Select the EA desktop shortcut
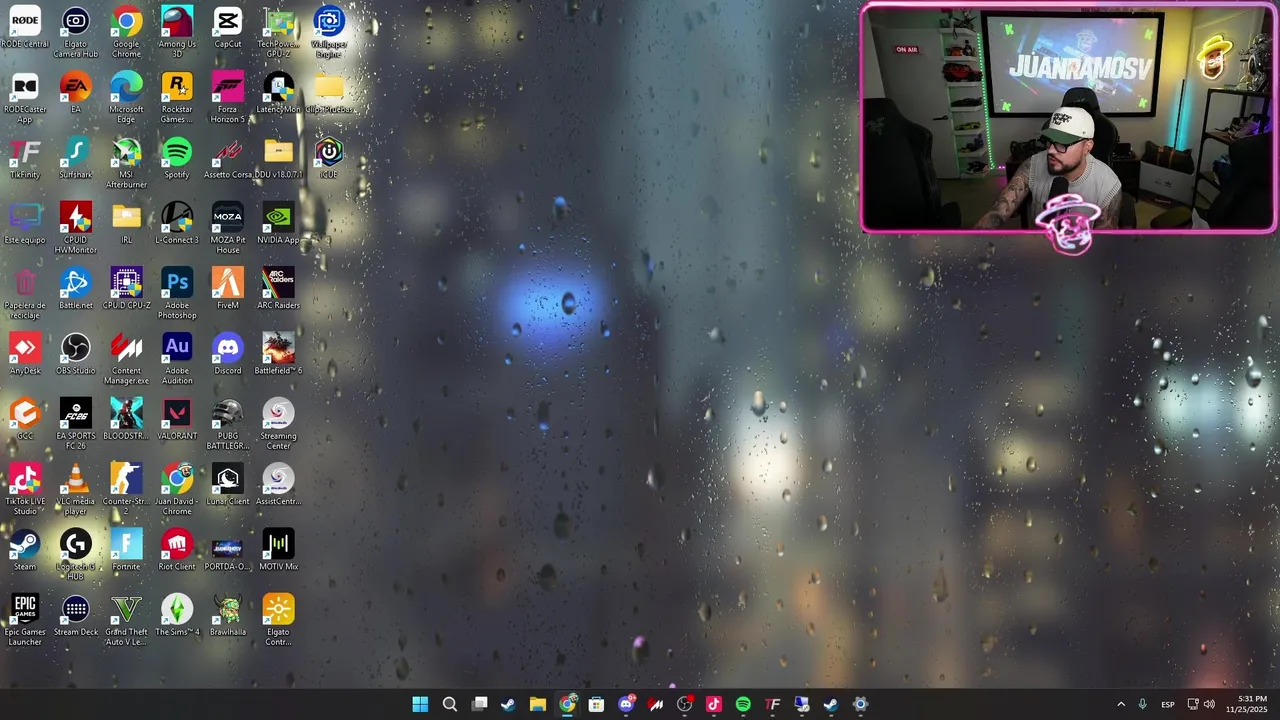Screen dimensions: 1280x720 (x=76, y=93)
